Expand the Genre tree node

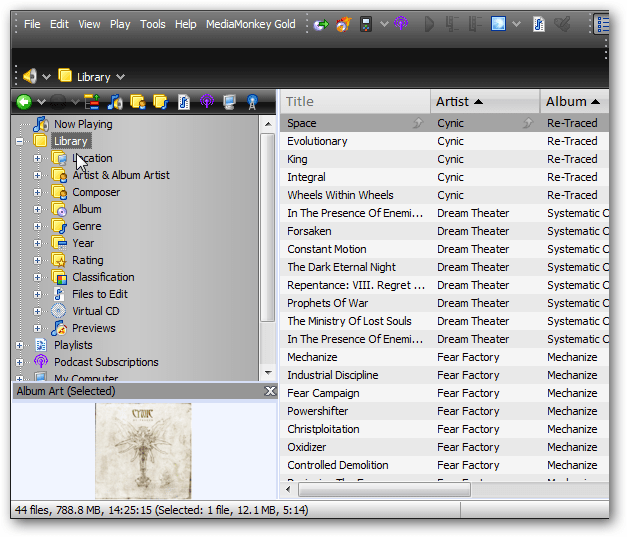(37, 226)
